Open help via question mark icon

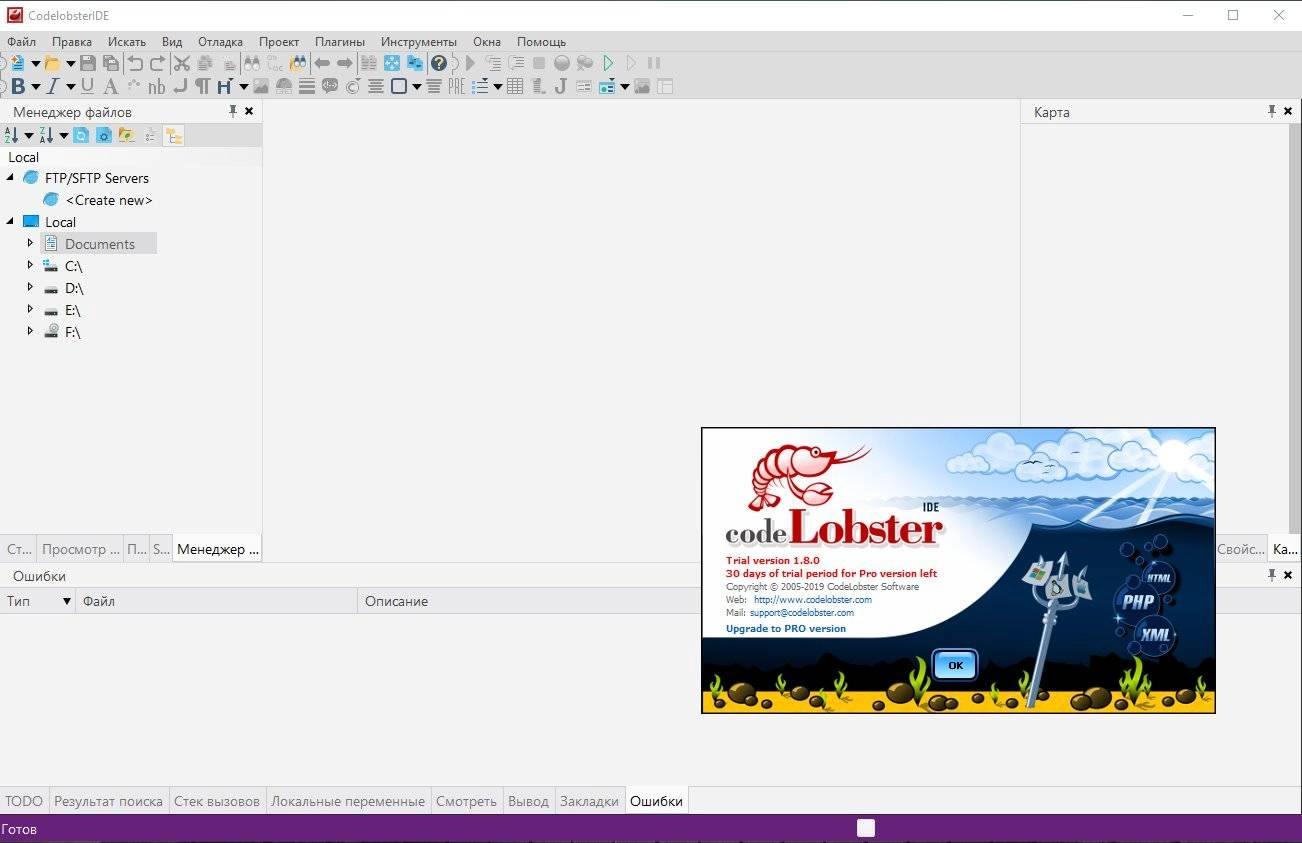[x=438, y=63]
